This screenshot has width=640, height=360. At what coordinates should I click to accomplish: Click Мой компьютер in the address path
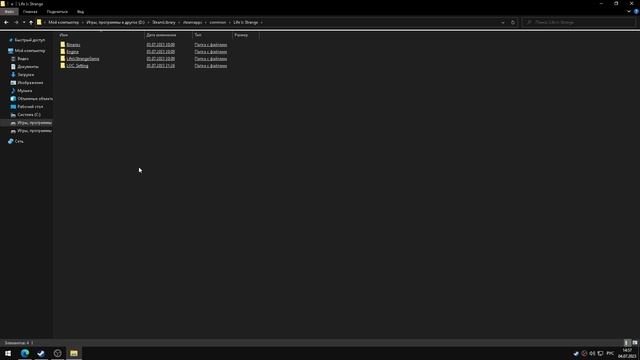click(64, 22)
